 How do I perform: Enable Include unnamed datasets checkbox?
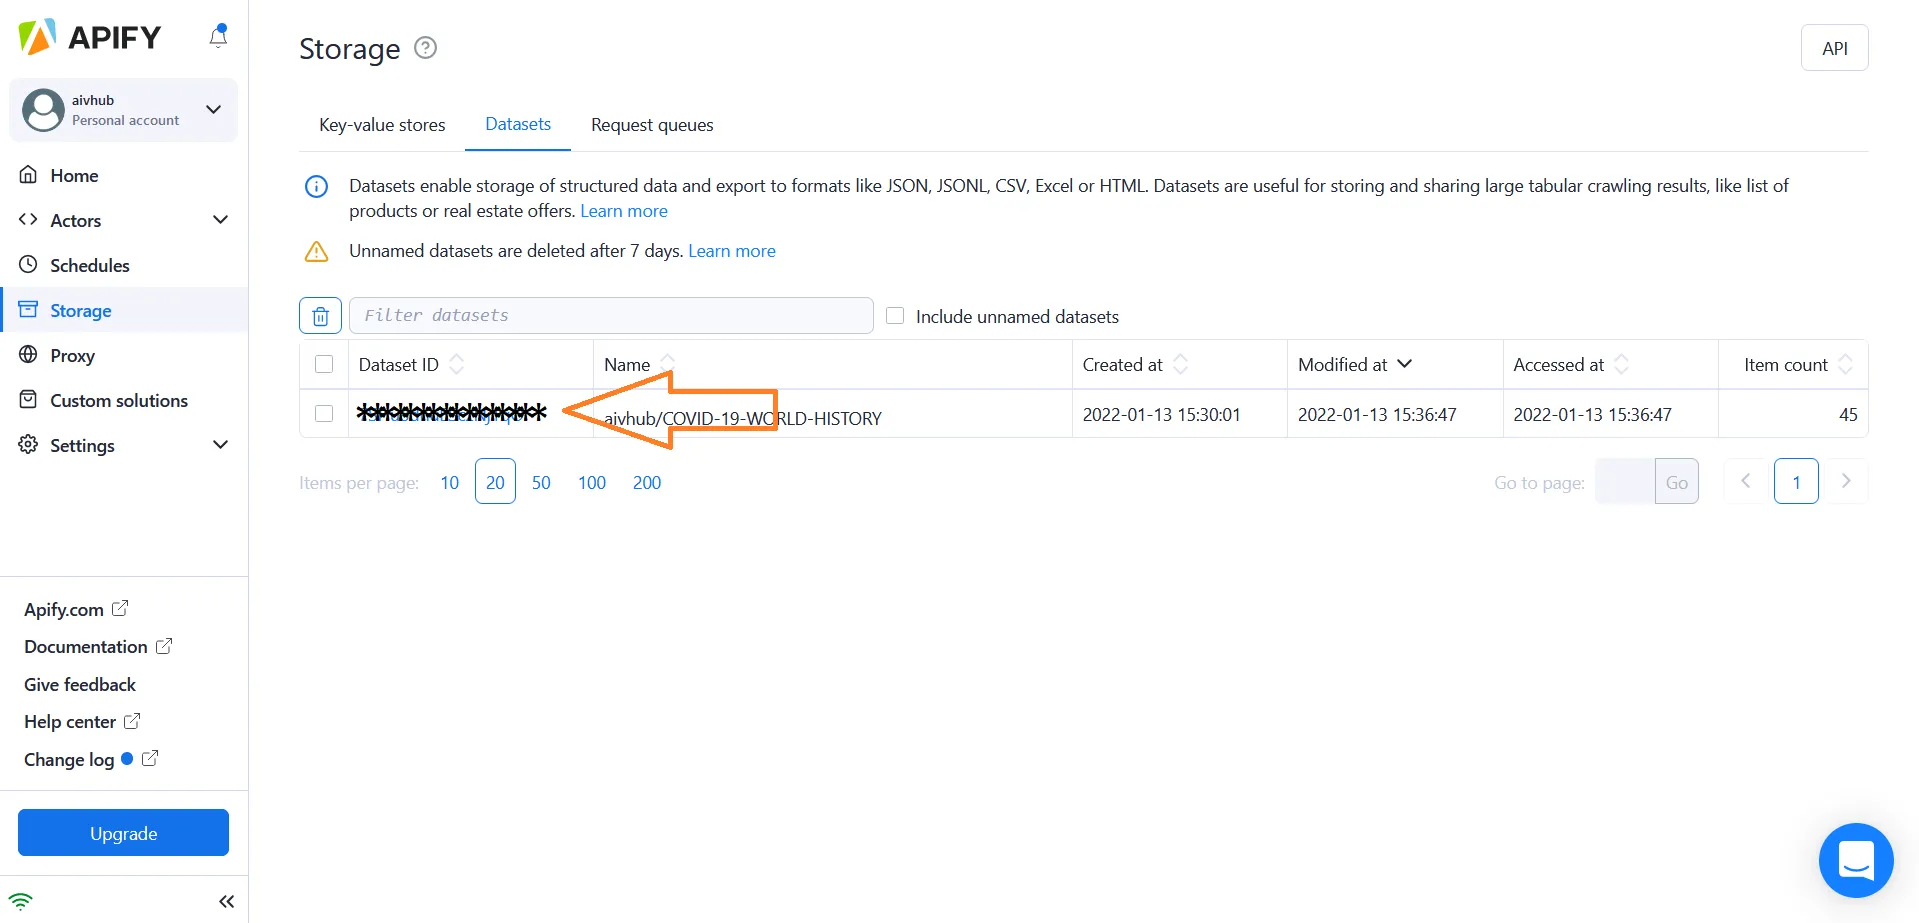pyautogui.click(x=895, y=316)
